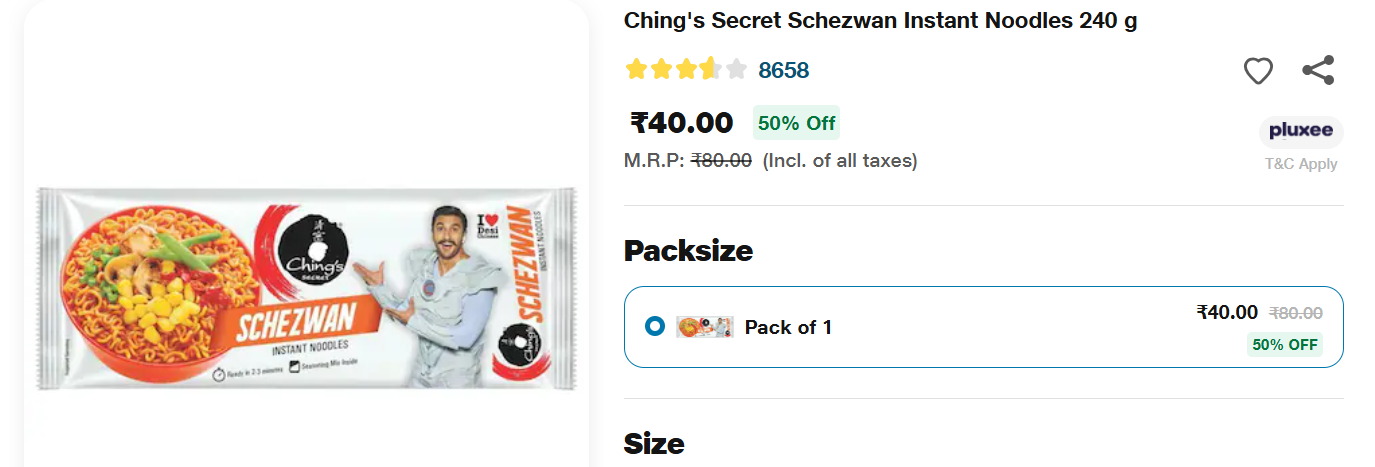This screenshot has height=467, width=1375.
Task: Click the pluxee badge
Action: 1300,131
